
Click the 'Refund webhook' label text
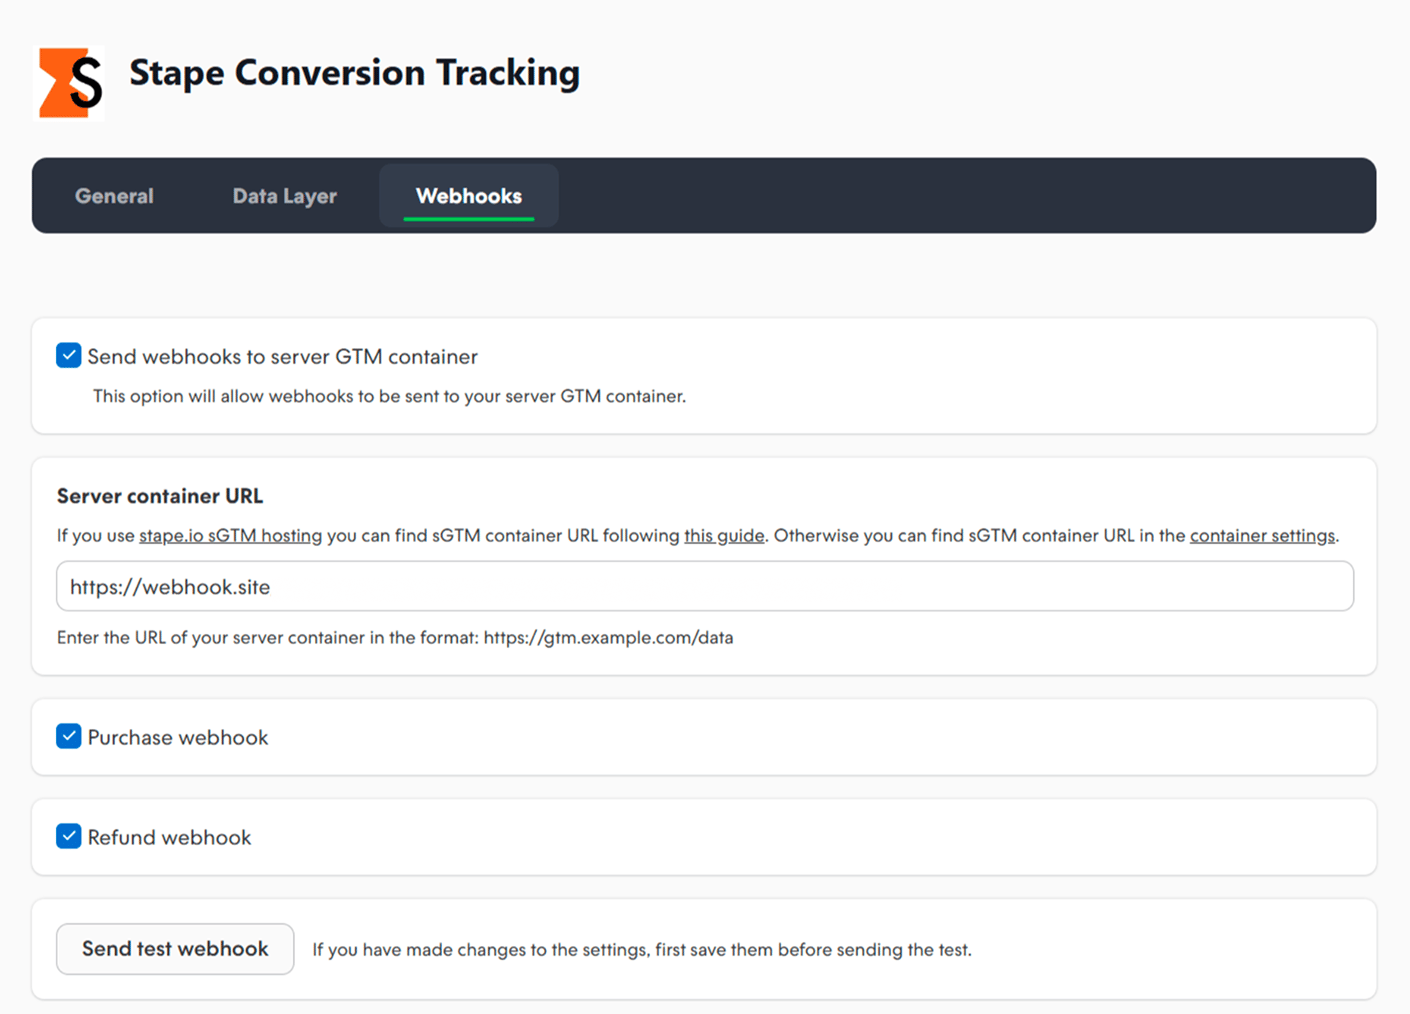(x=169, y=838)
